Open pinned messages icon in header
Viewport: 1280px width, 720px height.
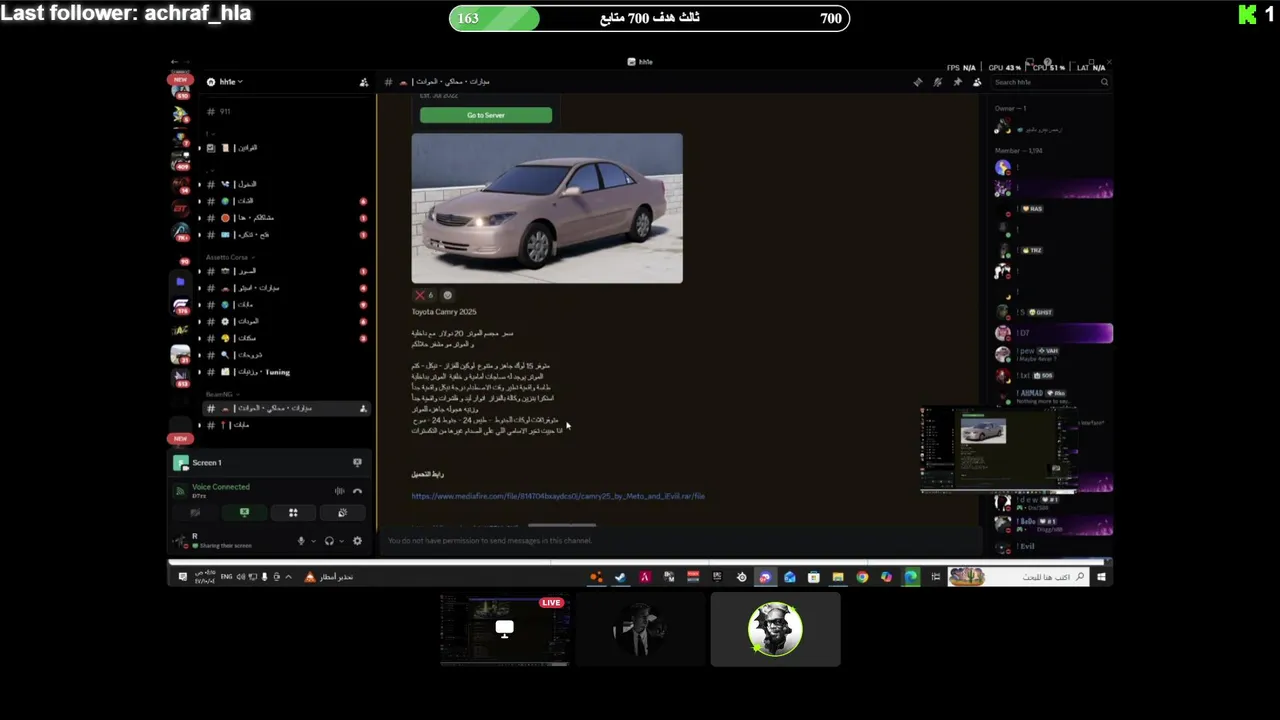point(957,82)
